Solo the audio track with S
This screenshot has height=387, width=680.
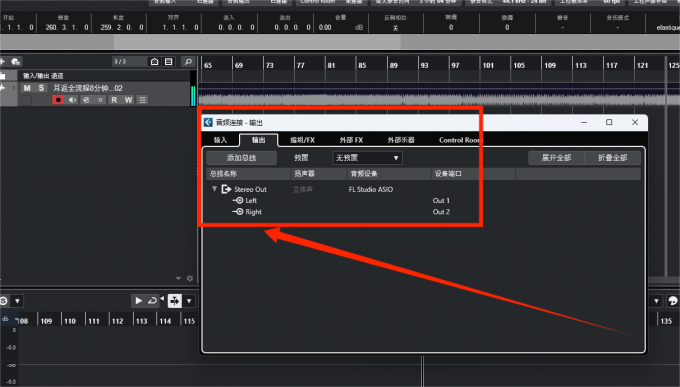point(41,88)
